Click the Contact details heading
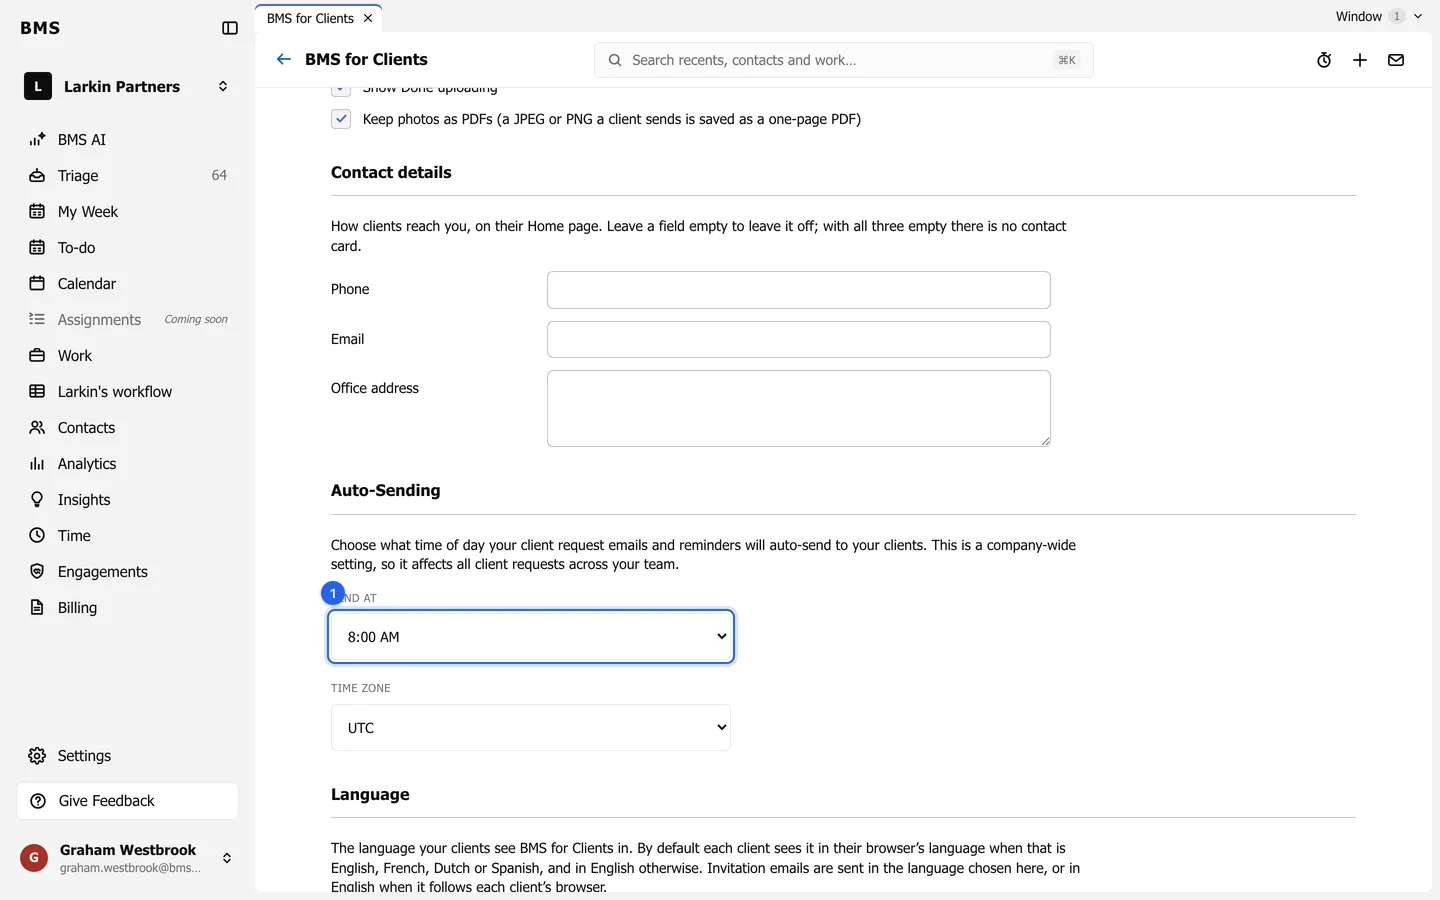 pyautogui.click(x=391, y=173)
